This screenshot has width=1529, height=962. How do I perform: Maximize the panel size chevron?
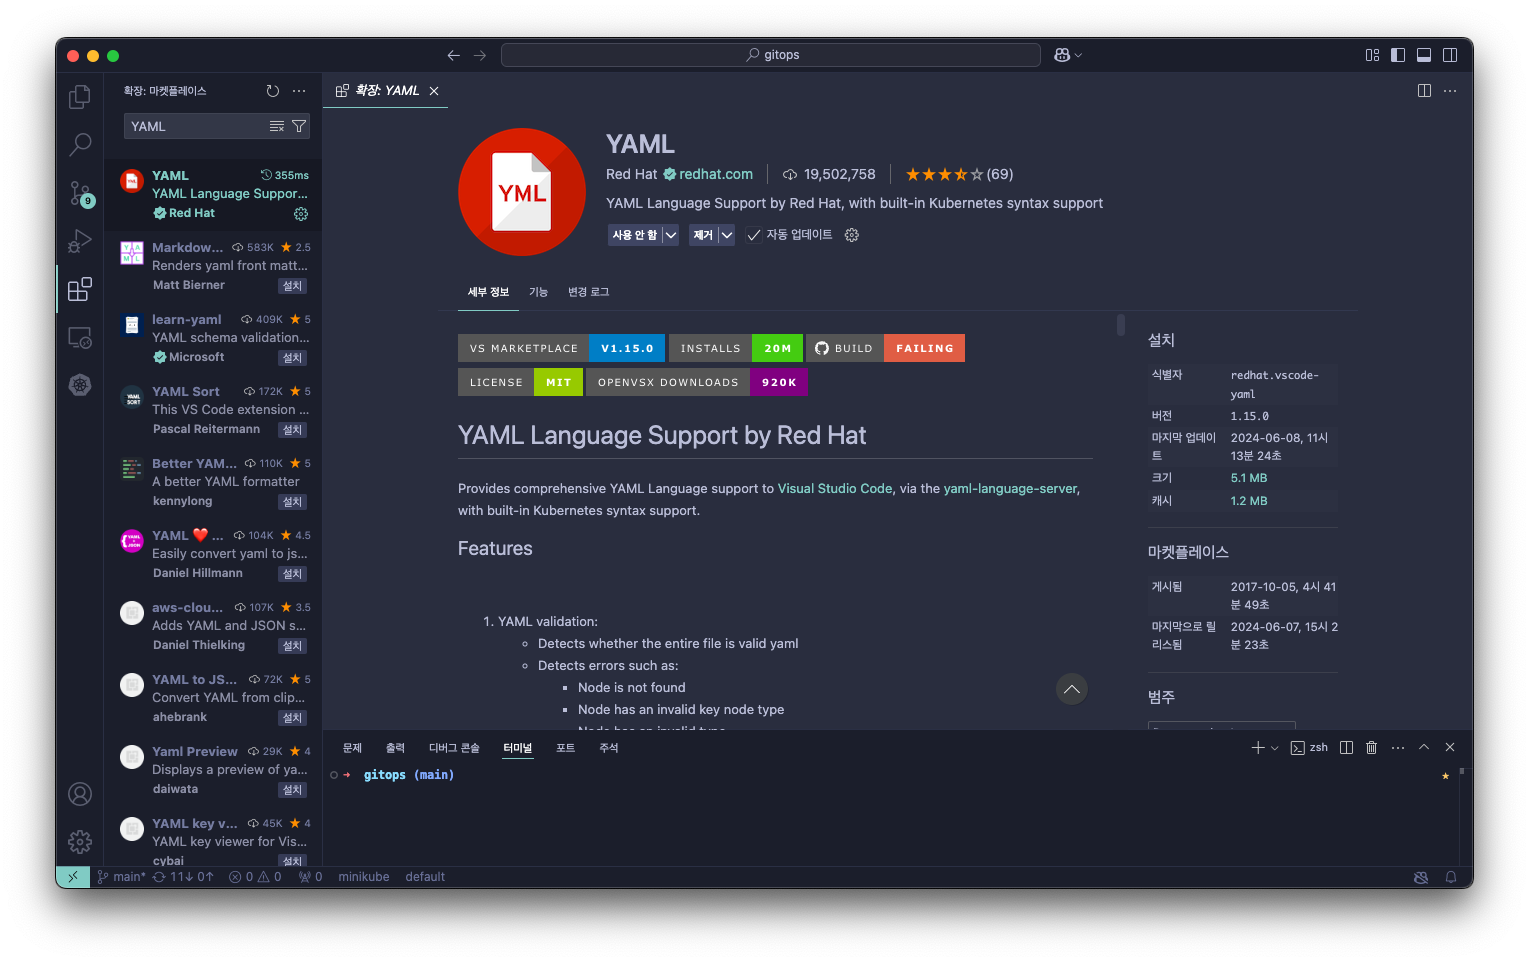1424,748
